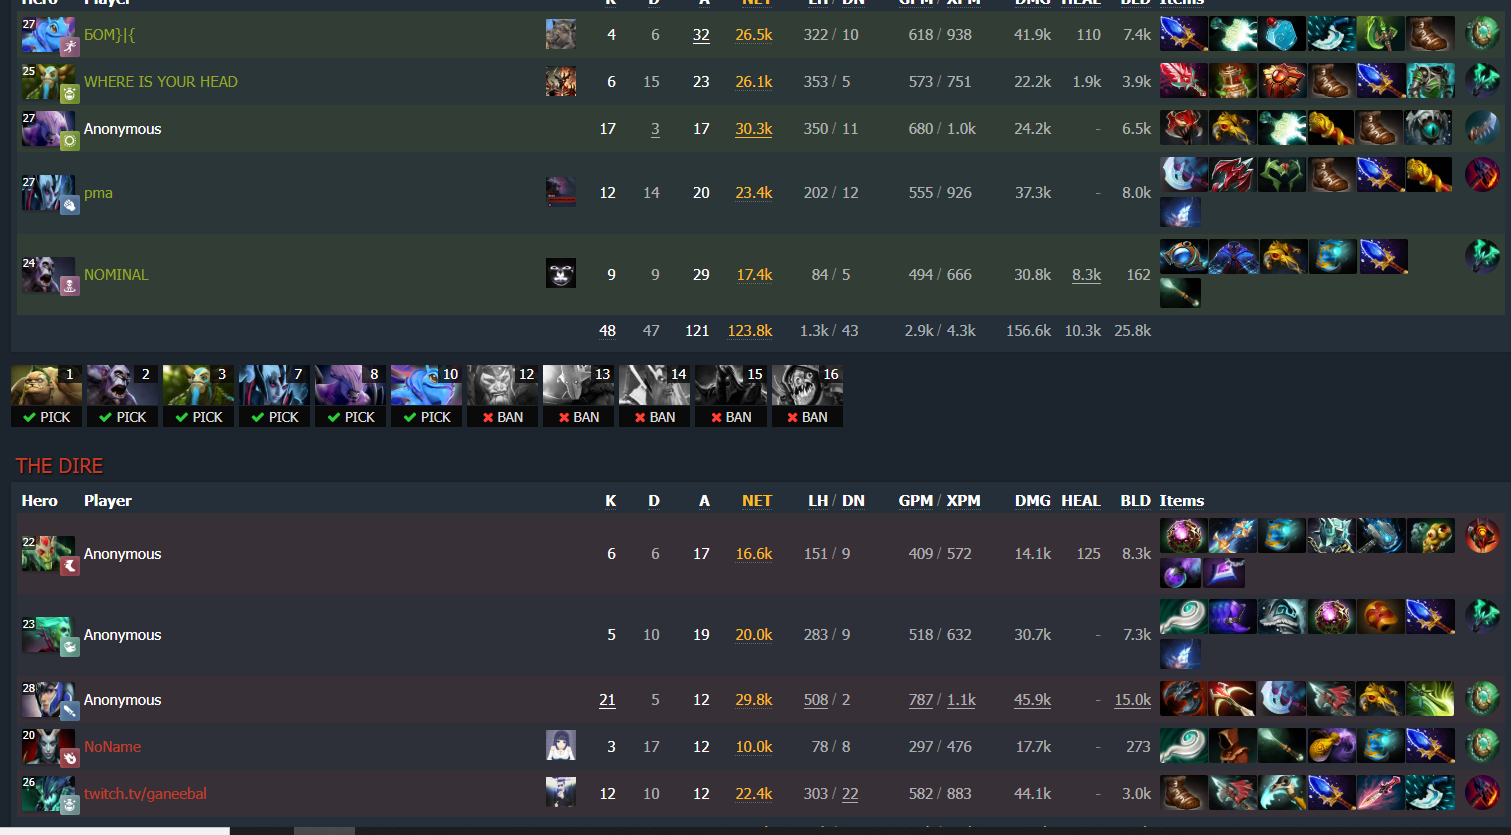Select the green Butterfly item icon
Image resolution: width=1511 pixels, height=835 pixels.
pyautogui.click(x=1430, y=699)
